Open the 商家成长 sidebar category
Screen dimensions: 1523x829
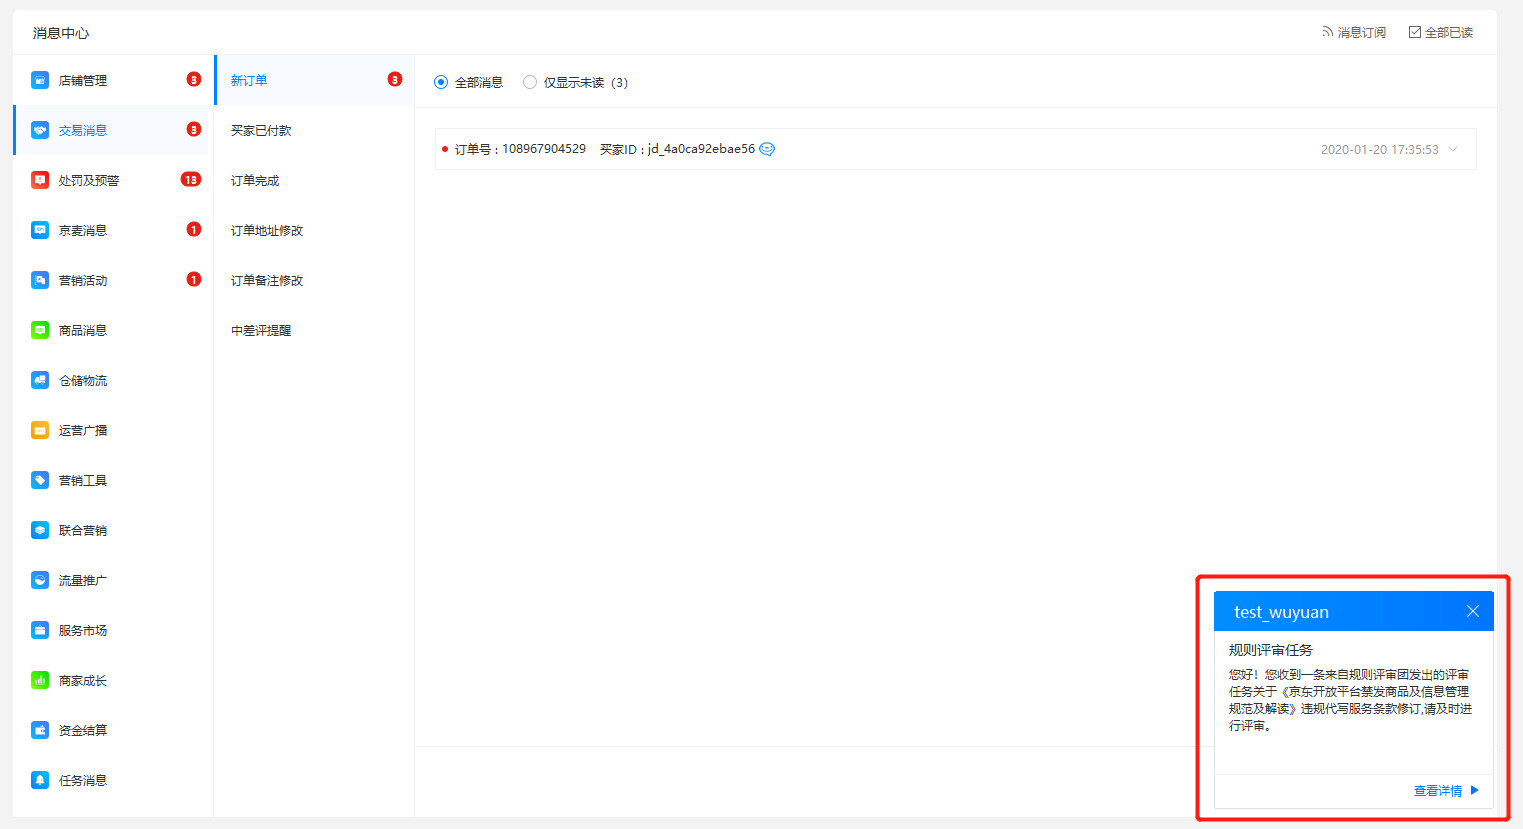[82, 680]
